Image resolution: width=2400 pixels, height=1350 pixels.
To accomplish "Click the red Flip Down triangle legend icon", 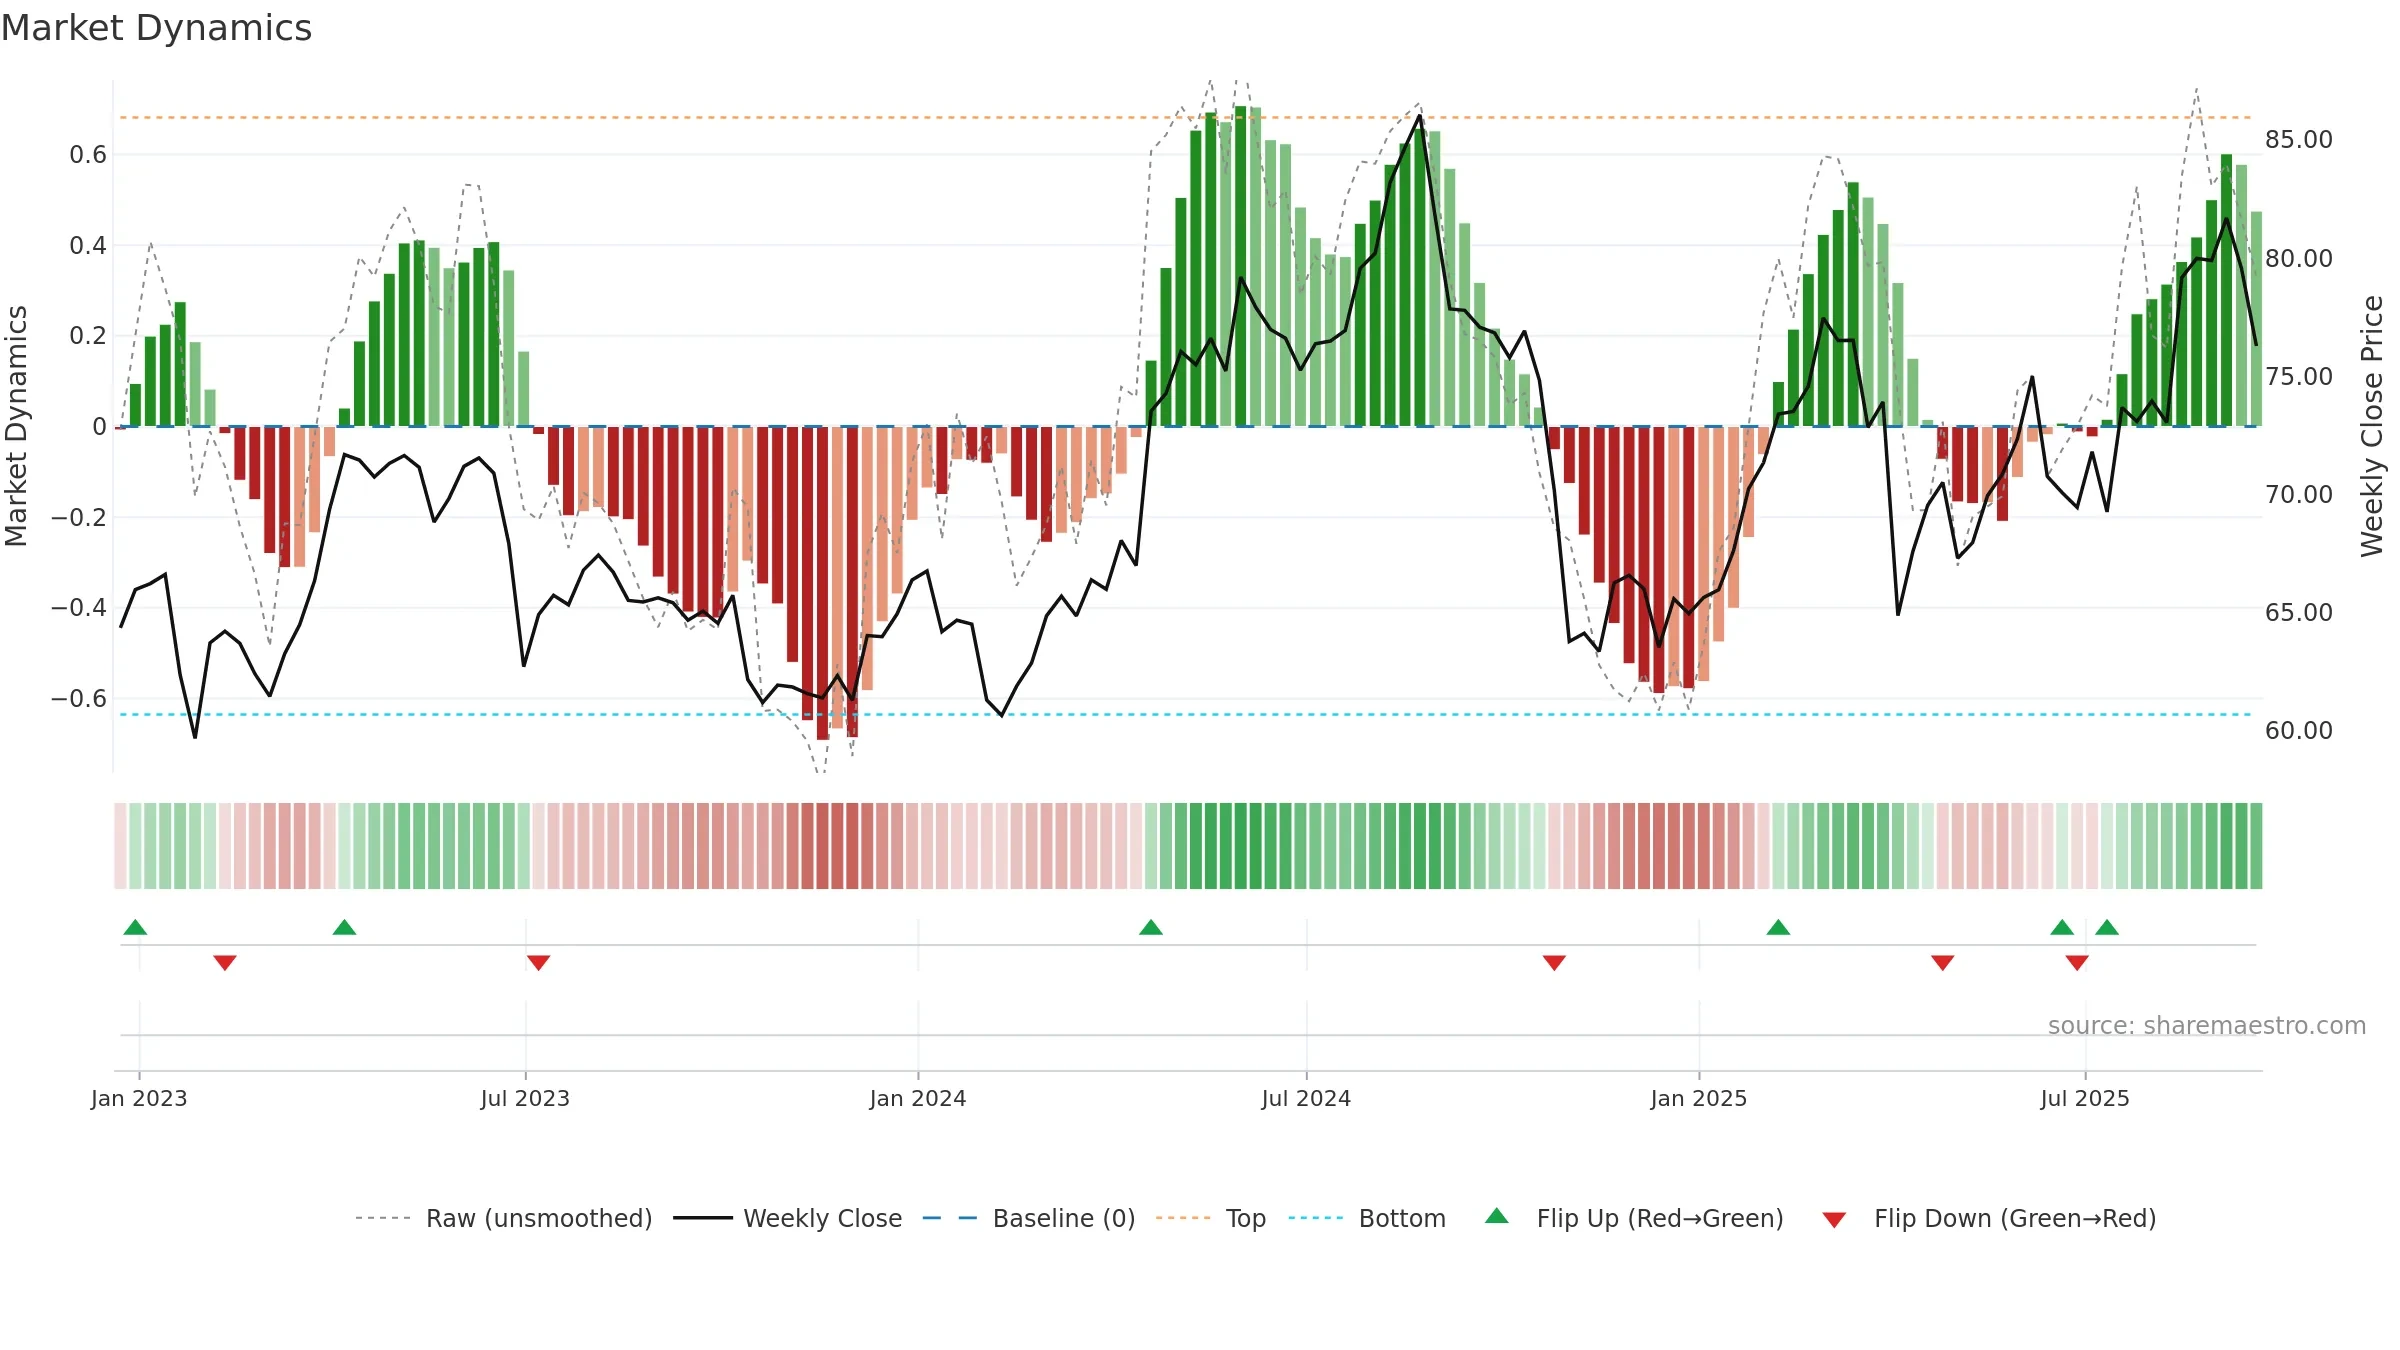I will [1834, 1220].
